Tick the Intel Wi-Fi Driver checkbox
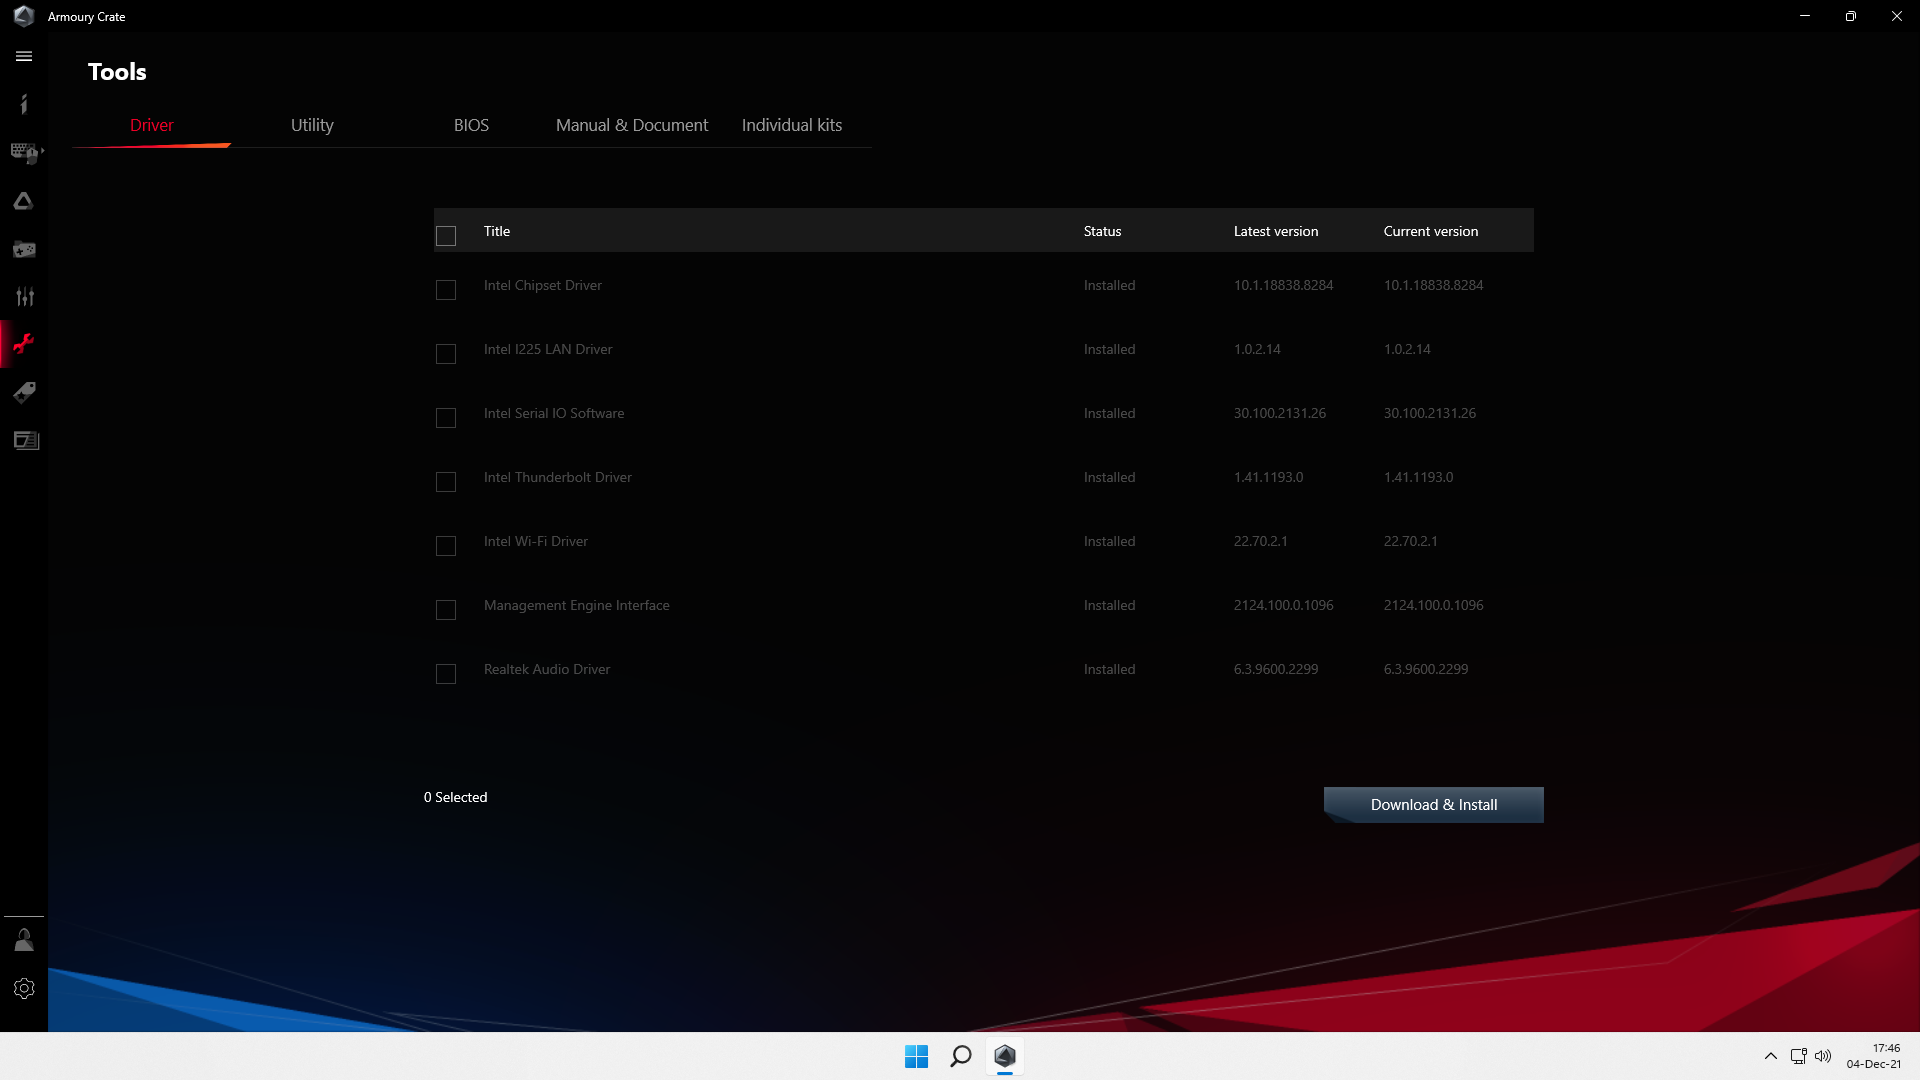Viewport: 1920px width, 1080px height. (446, 546)
